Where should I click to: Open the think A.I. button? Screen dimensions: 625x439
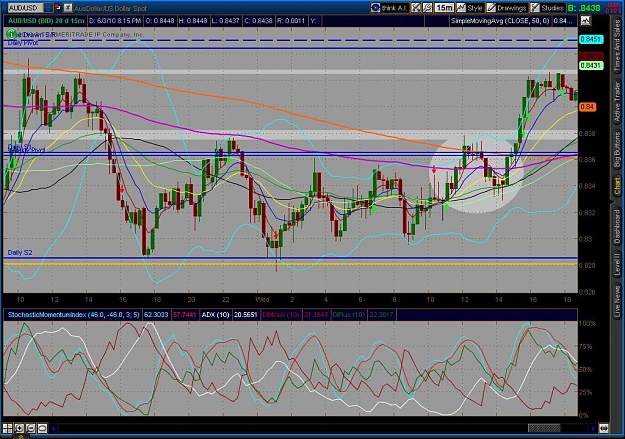[x=389, y=8]
